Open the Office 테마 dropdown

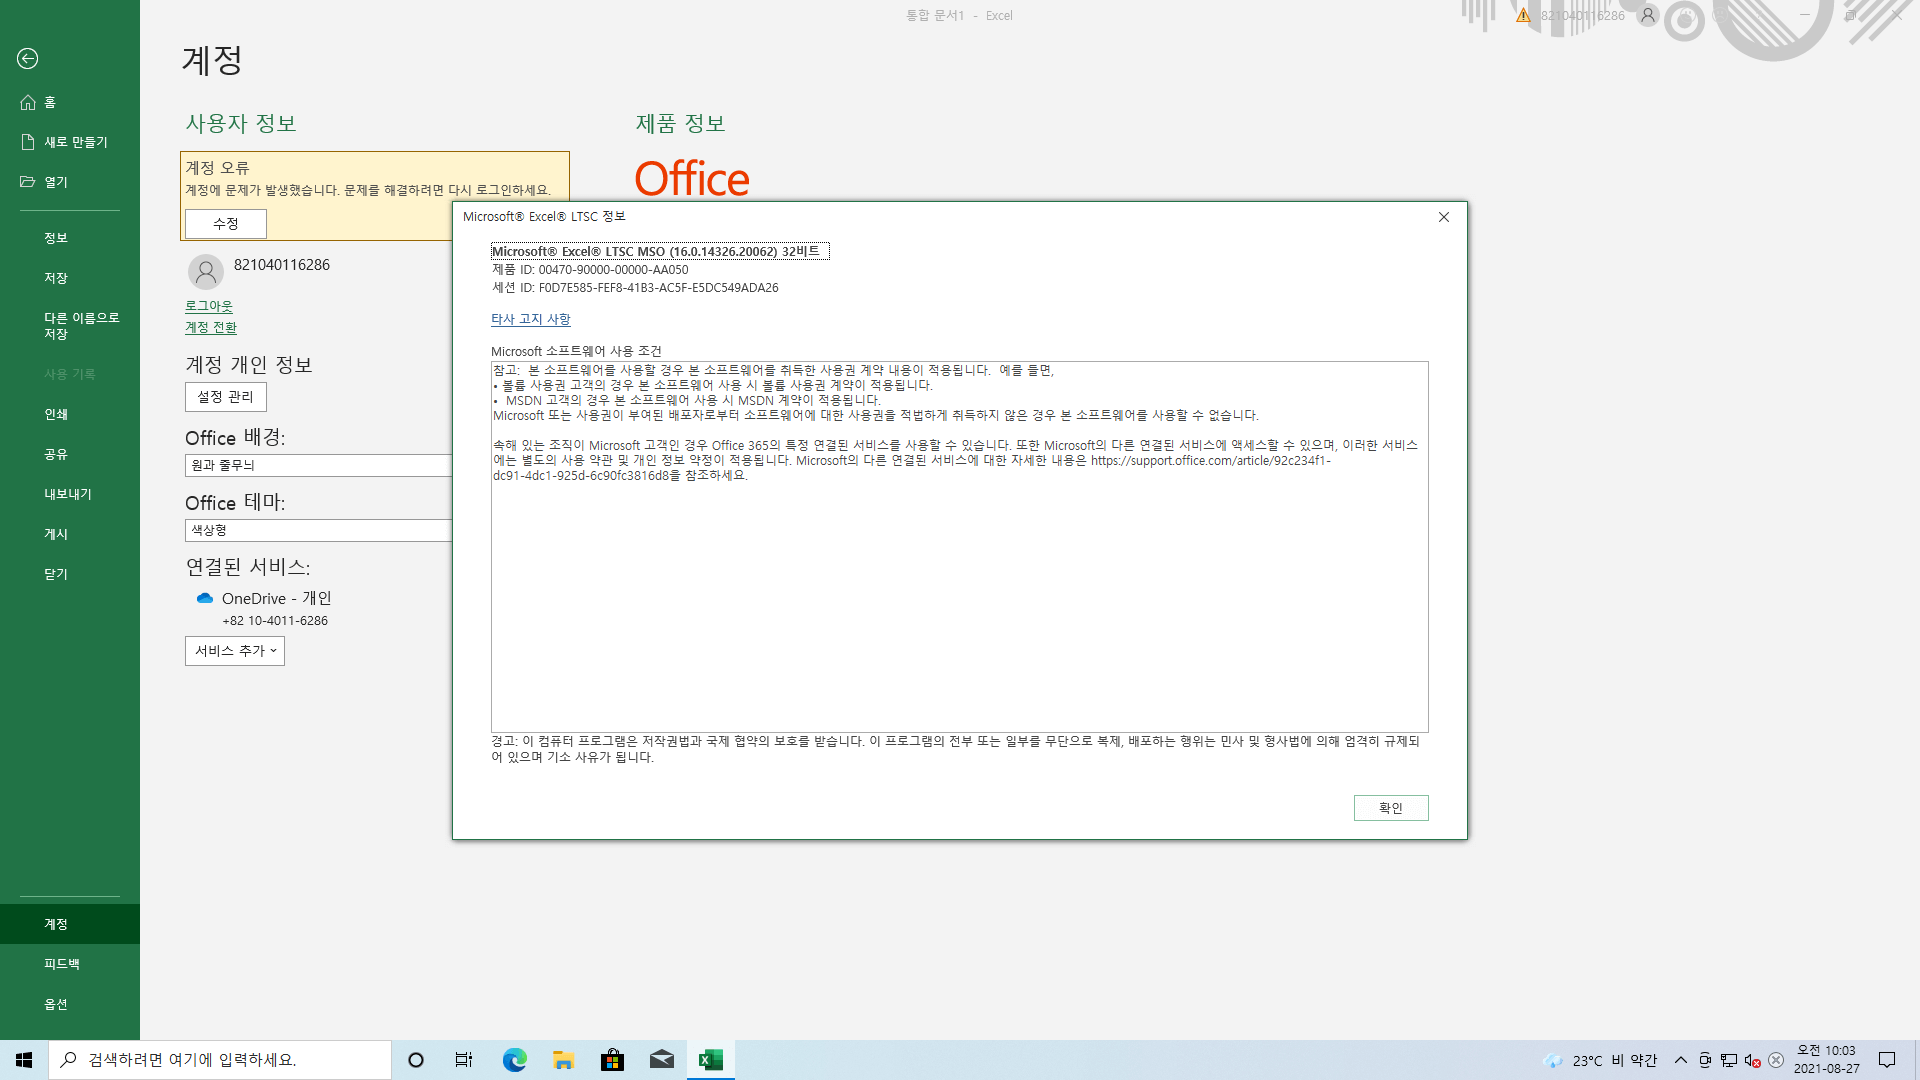point(318,530)
